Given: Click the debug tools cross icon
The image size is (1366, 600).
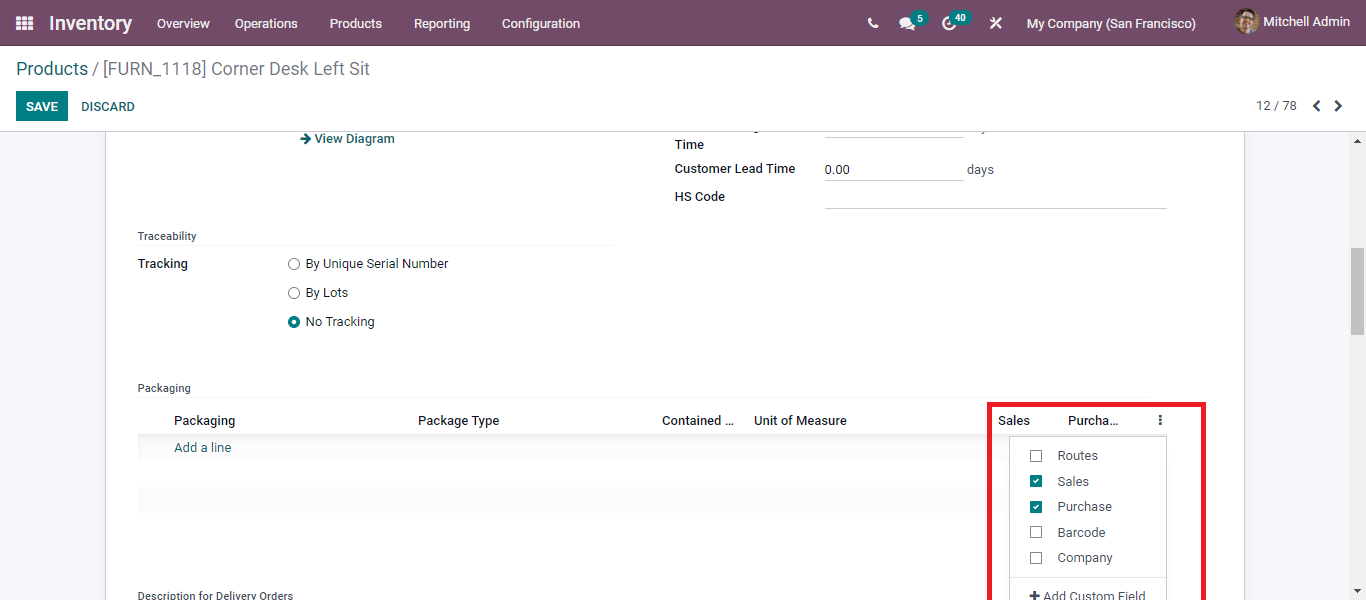Looking at the screenshot, I should [995, 23].
